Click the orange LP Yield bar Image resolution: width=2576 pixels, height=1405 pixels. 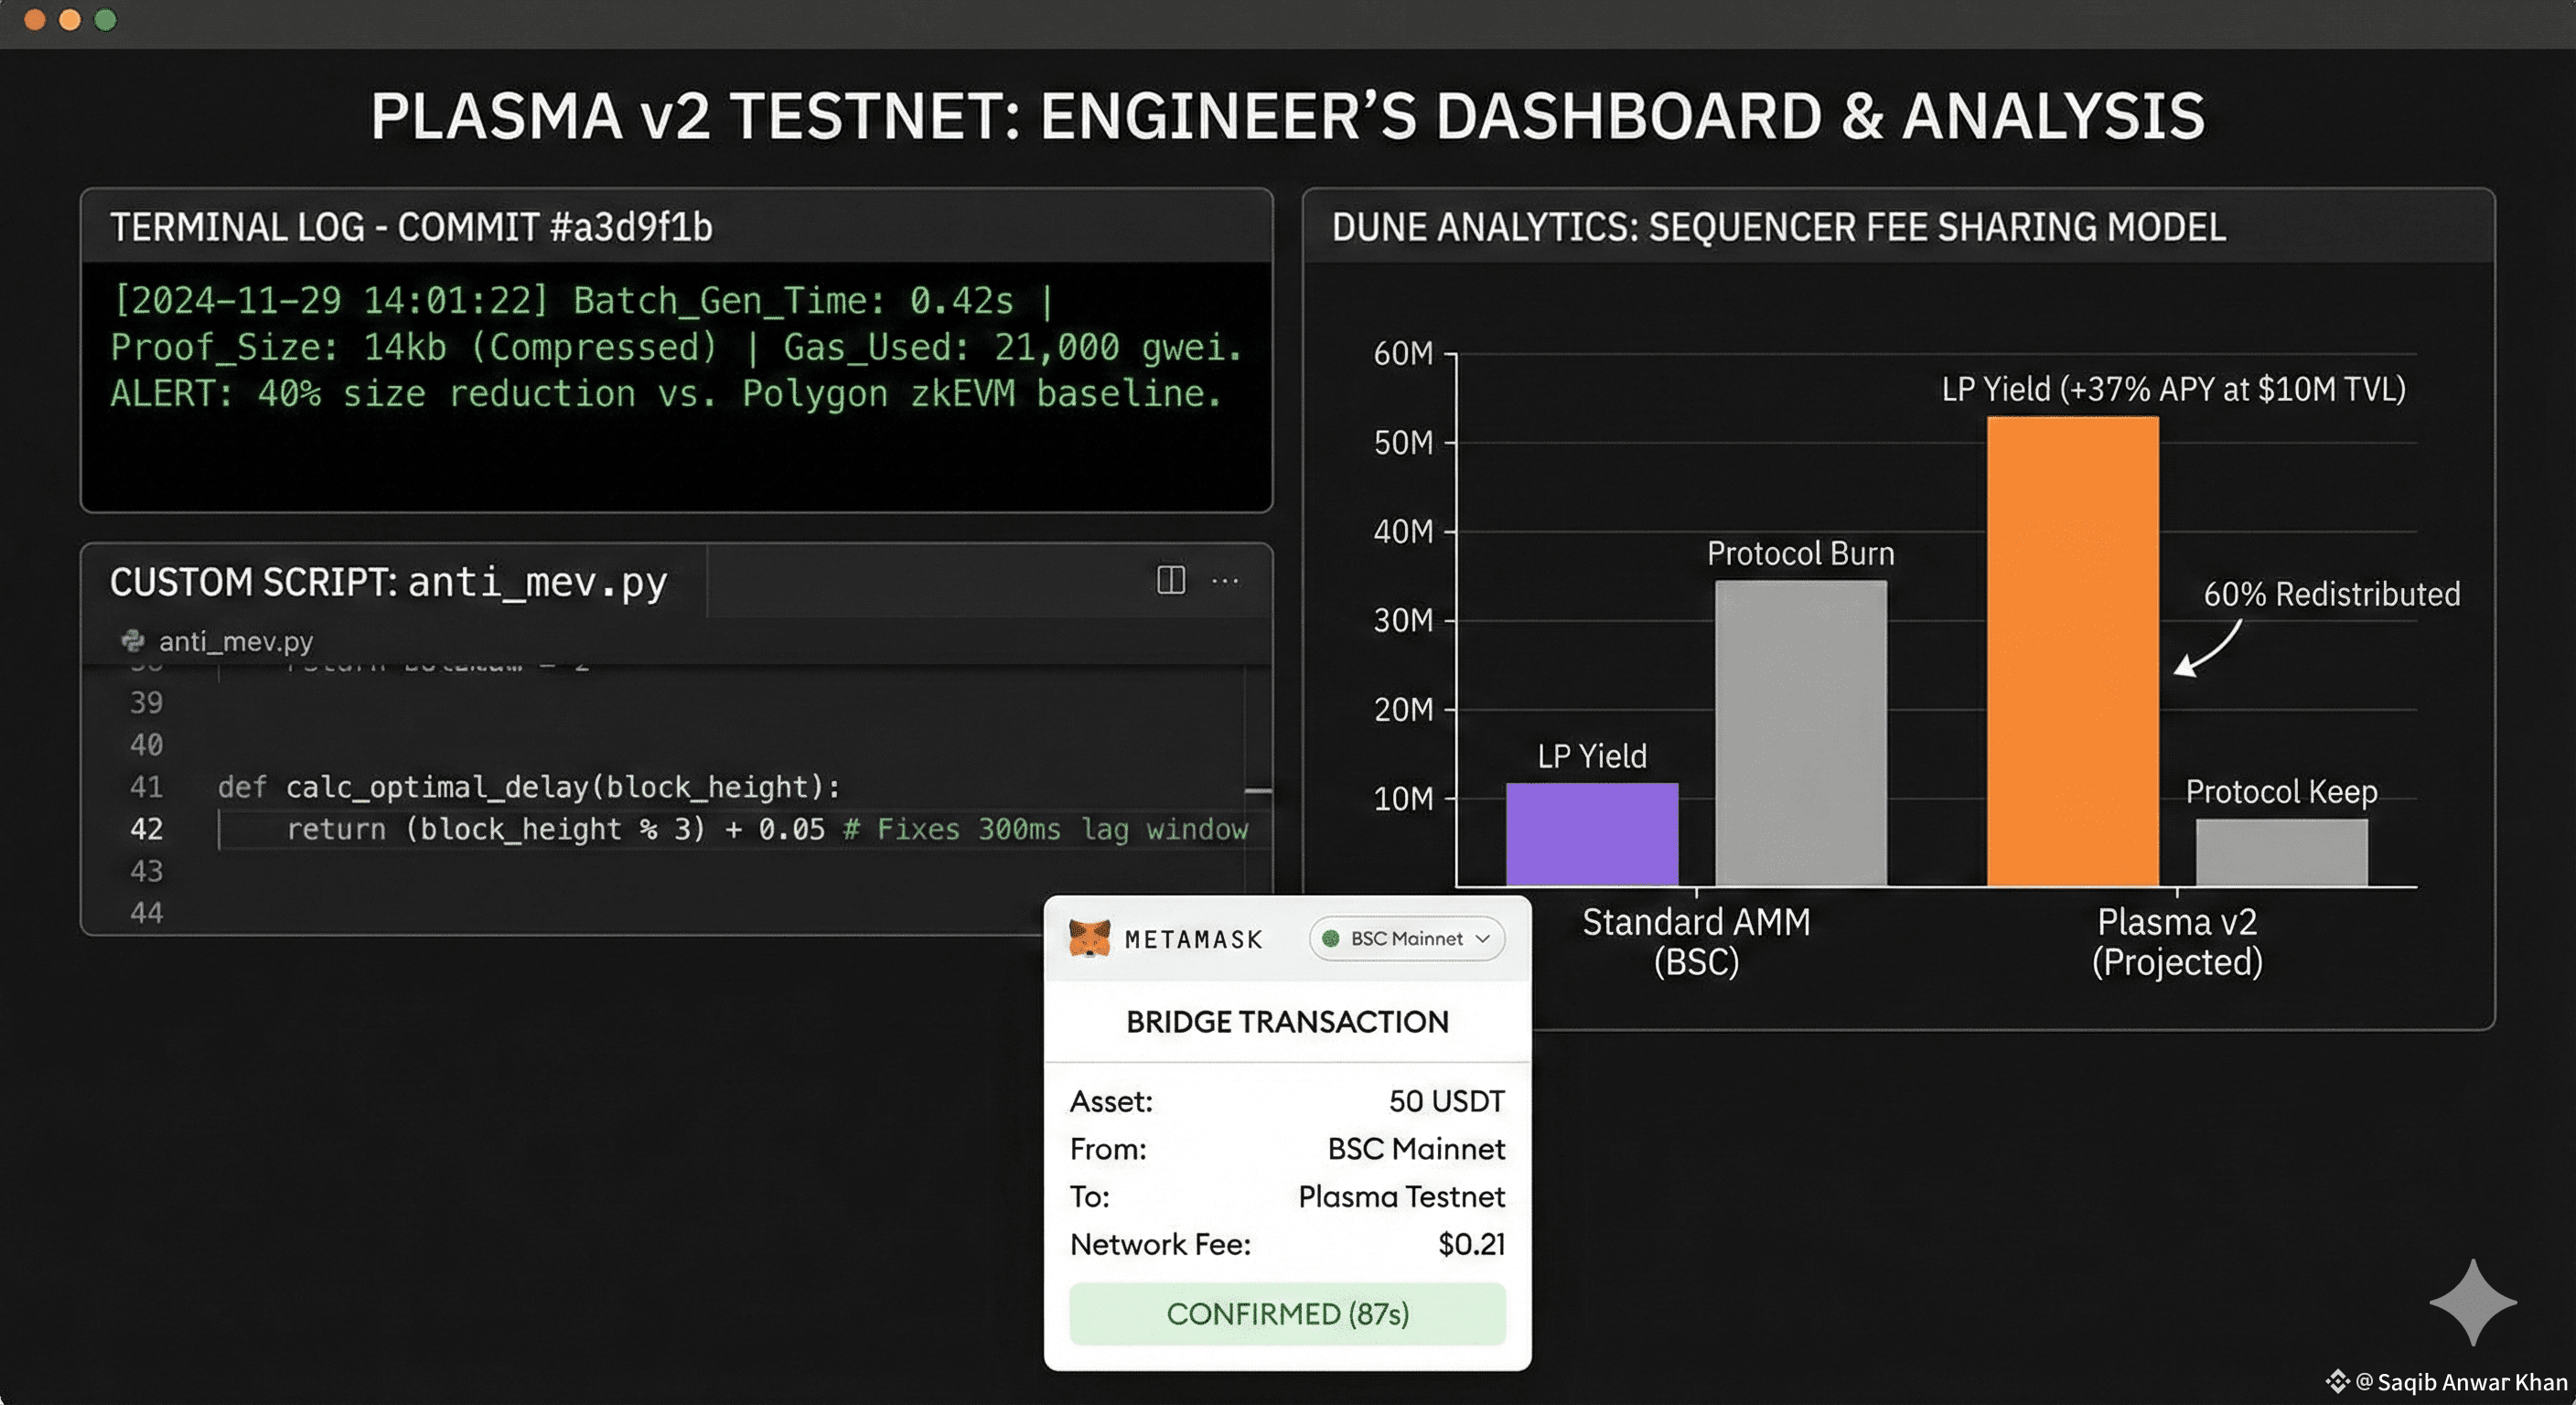[2073, 651]
